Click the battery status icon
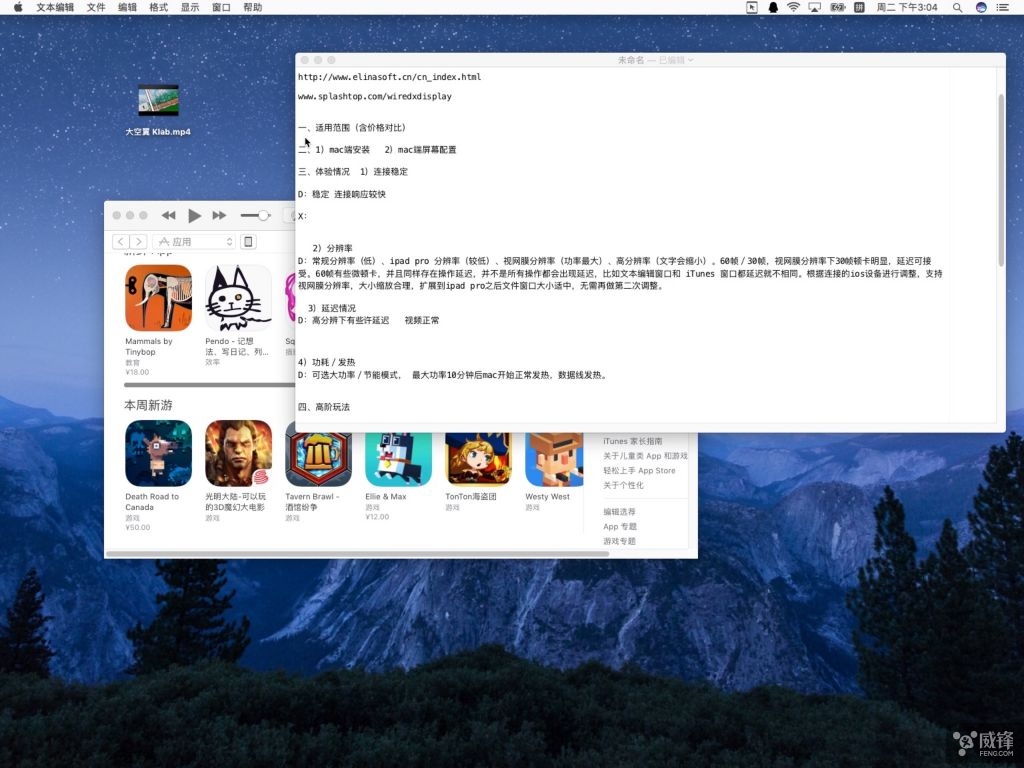 pos(838,7)
